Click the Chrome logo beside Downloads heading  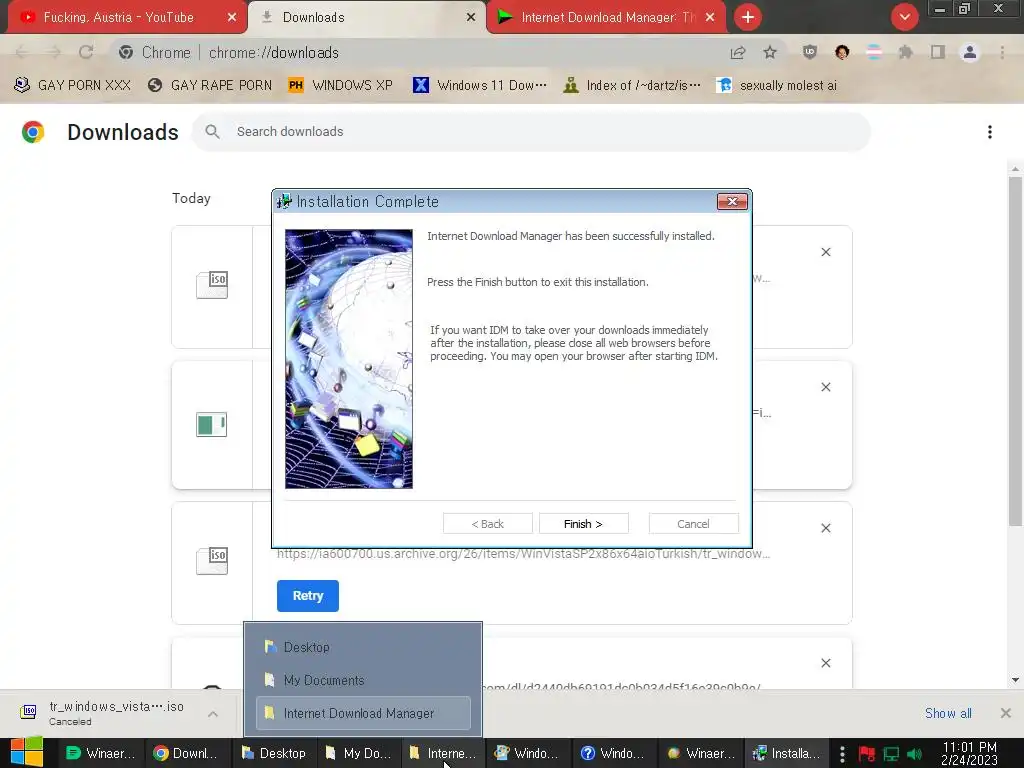pos(33,132)
